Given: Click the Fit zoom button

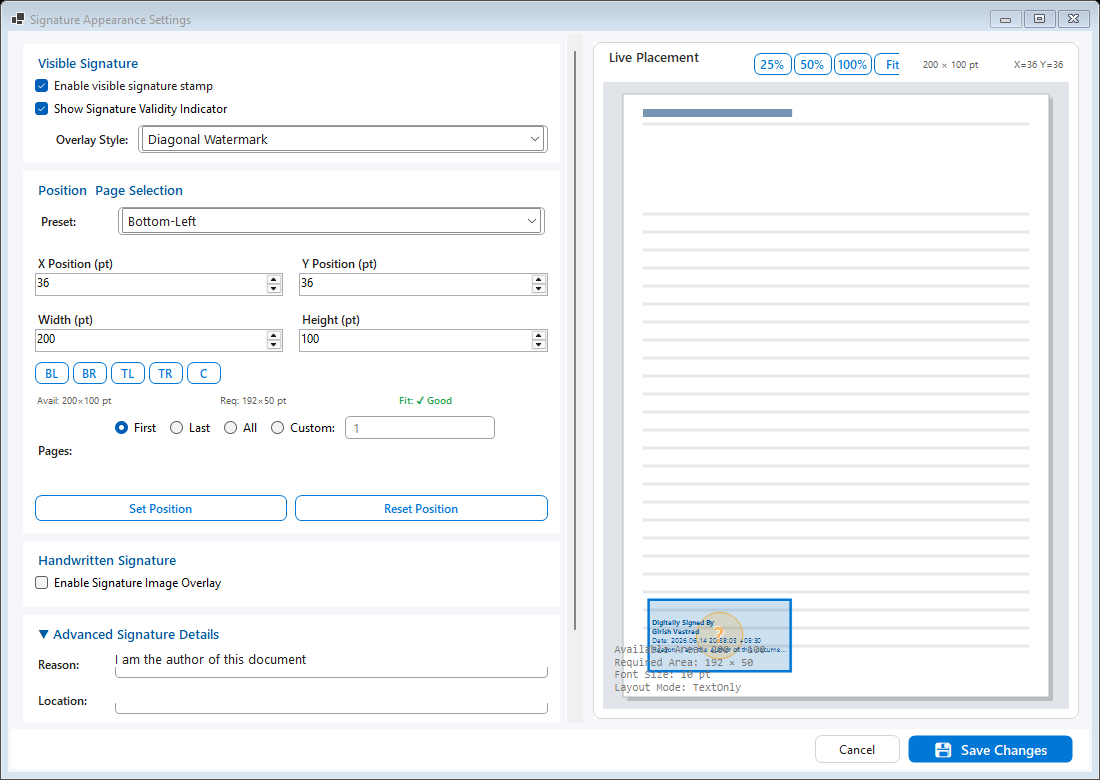Looking at the screenshot, I should 888,65.
